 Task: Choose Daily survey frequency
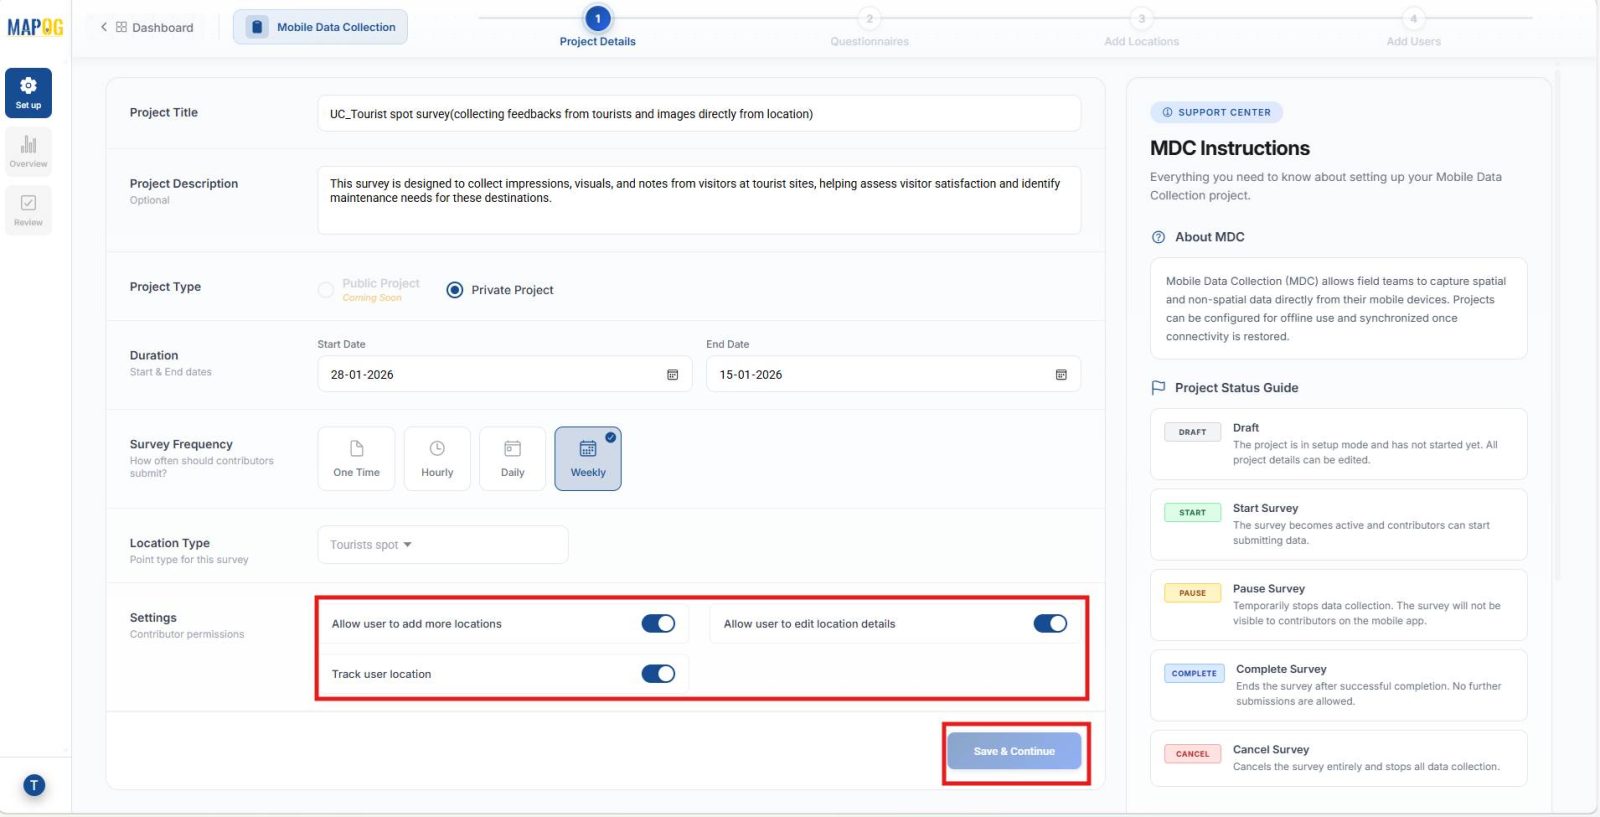(x=512, y=459)
